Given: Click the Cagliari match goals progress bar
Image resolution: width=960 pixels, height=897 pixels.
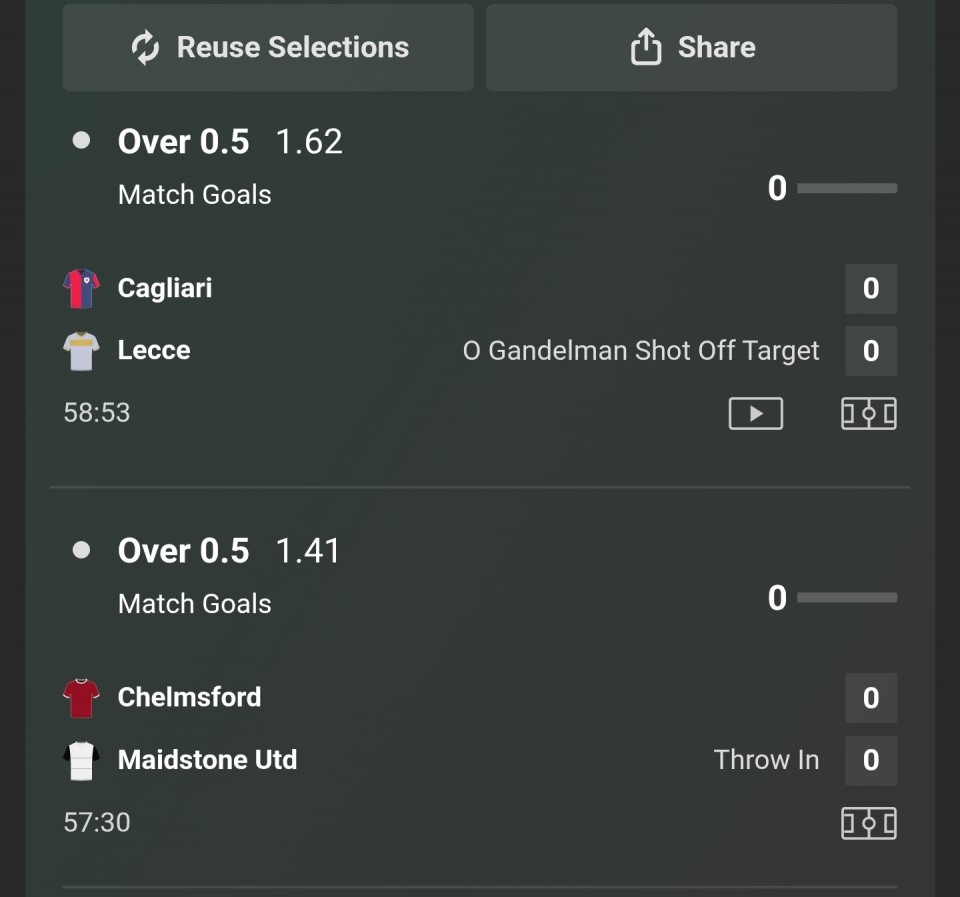Looking at the screenshot, I should [x=847, y=188].
